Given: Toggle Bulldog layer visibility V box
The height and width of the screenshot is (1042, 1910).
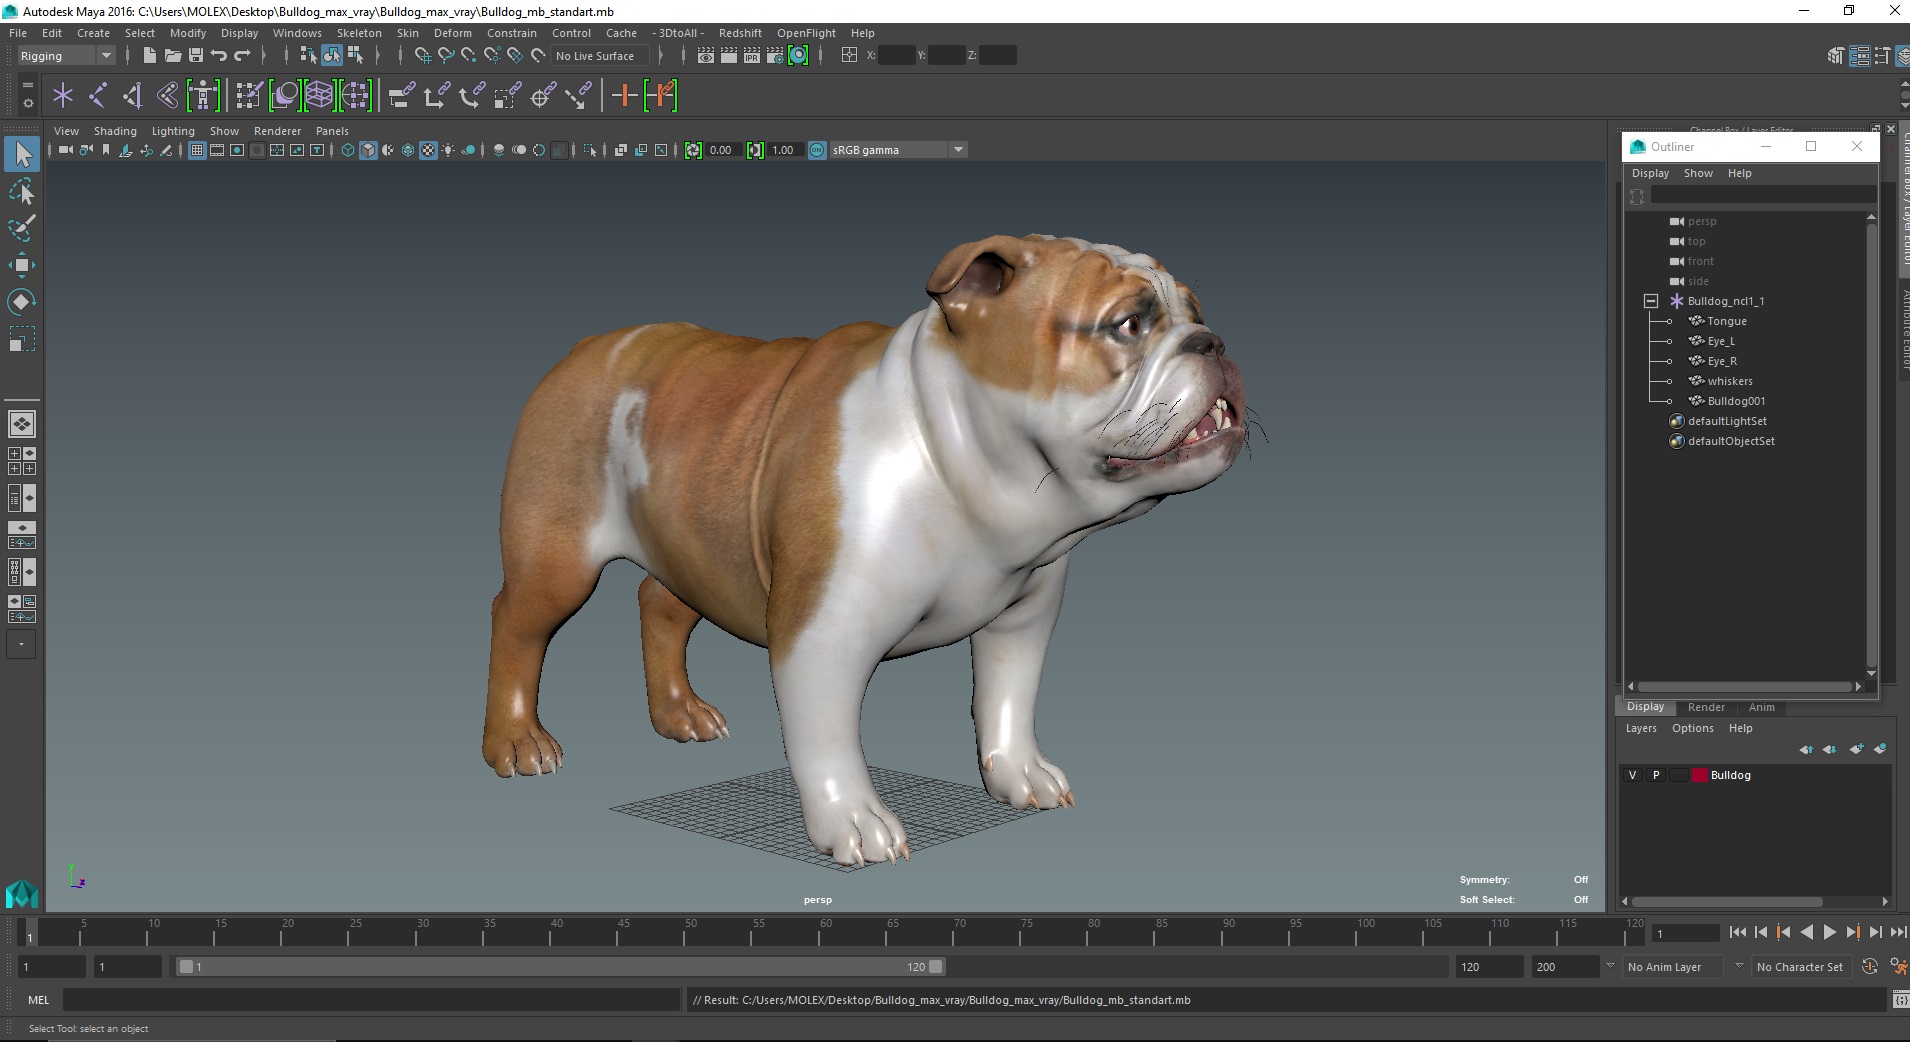Looking at the screenshot, I should 1633,775.
